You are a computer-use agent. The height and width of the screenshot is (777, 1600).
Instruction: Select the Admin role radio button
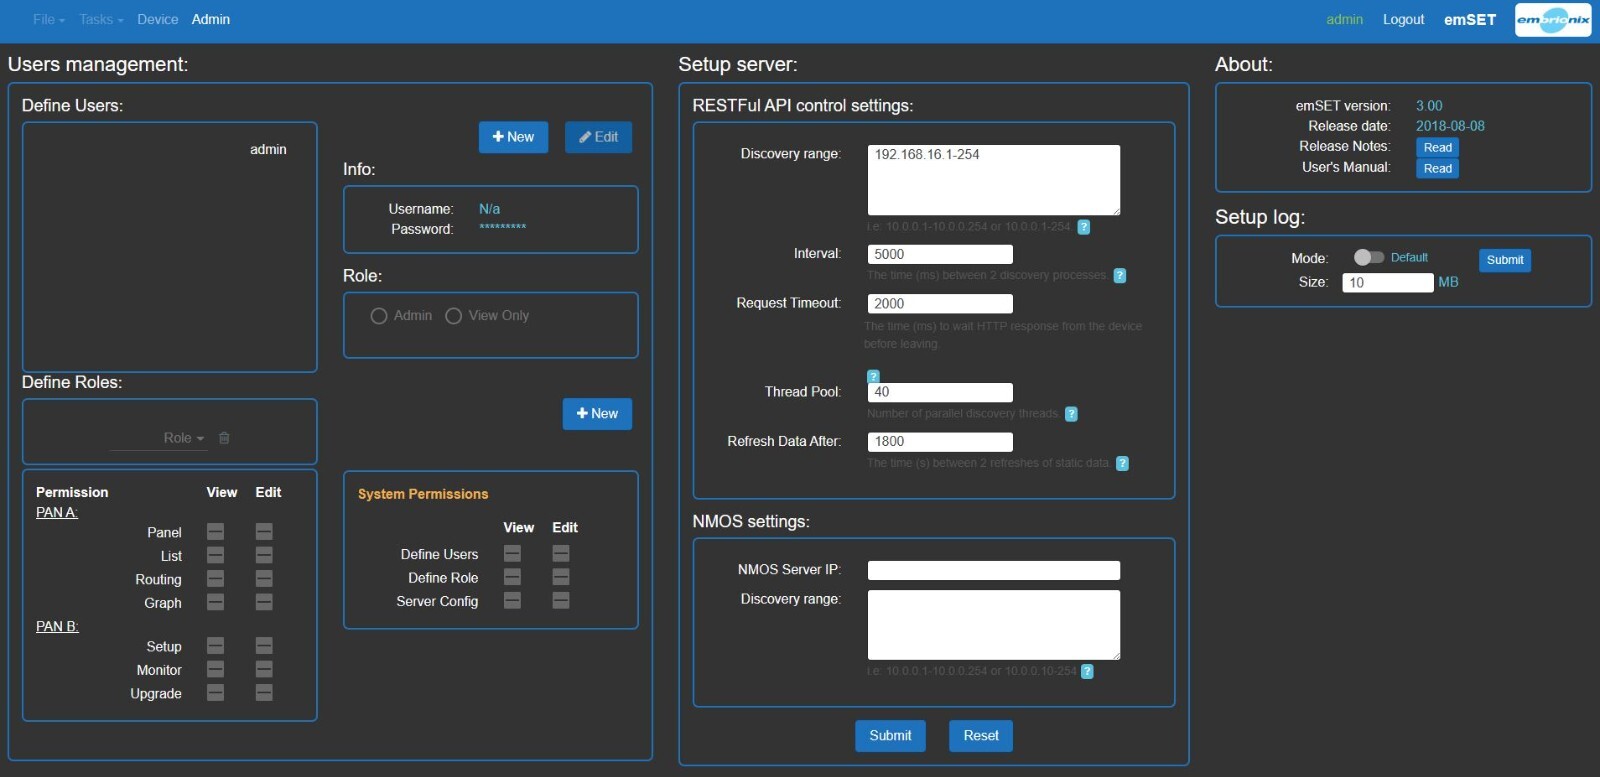click(x=379, y=316)
